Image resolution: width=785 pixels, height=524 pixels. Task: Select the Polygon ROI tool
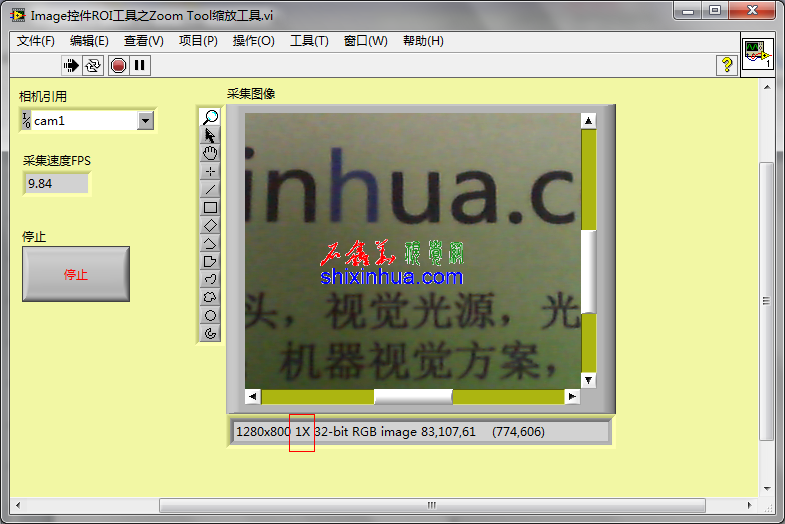click(x=210, y=261)
